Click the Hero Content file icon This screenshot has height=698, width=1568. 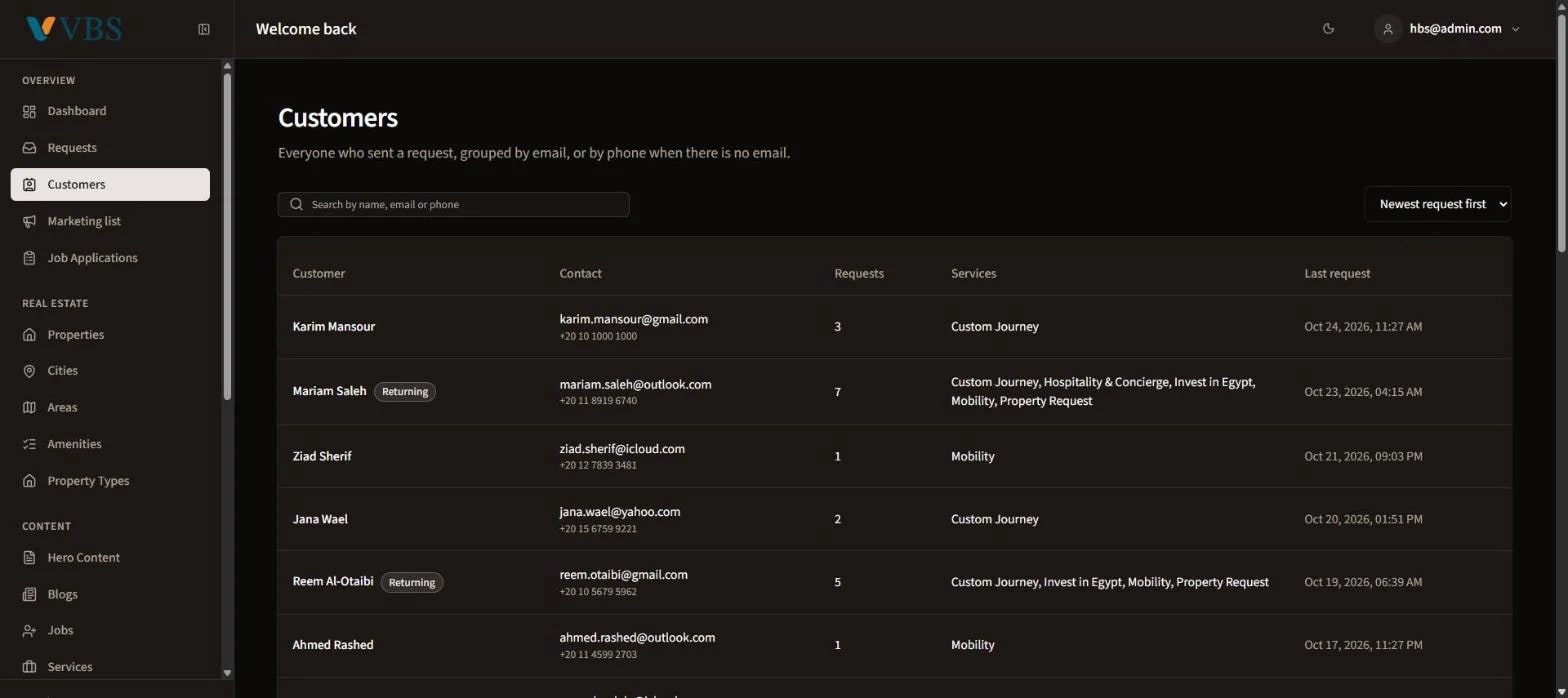[x=29, y=557]
